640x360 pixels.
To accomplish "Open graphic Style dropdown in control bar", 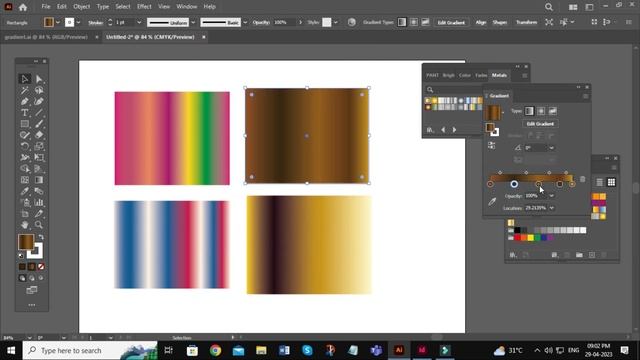I will pyautogui.click(x=336, y=22).
